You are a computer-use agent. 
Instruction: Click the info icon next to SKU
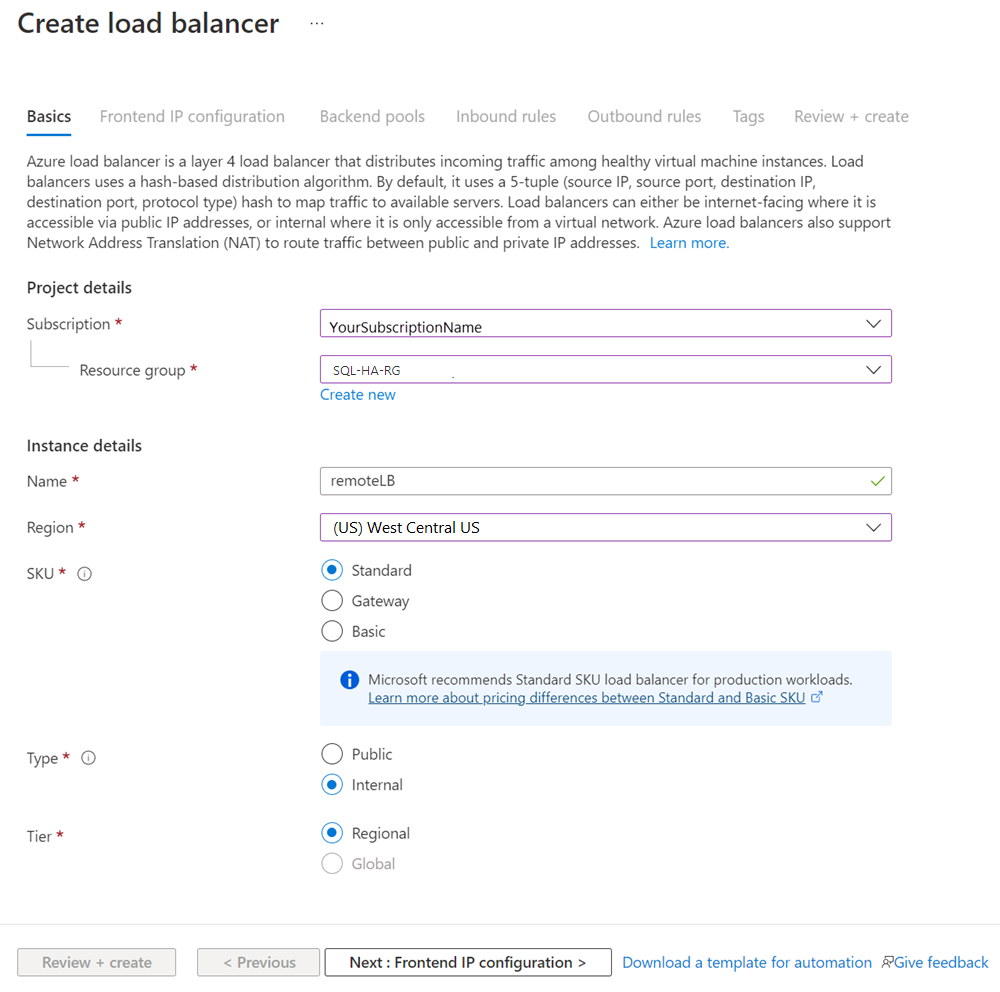85,573
